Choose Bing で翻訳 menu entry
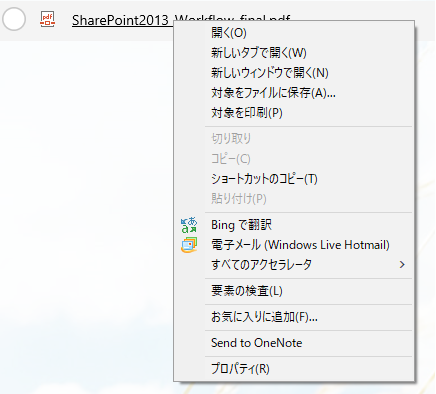This screenshot has width=436, height=394. click(x=293, y=225)
